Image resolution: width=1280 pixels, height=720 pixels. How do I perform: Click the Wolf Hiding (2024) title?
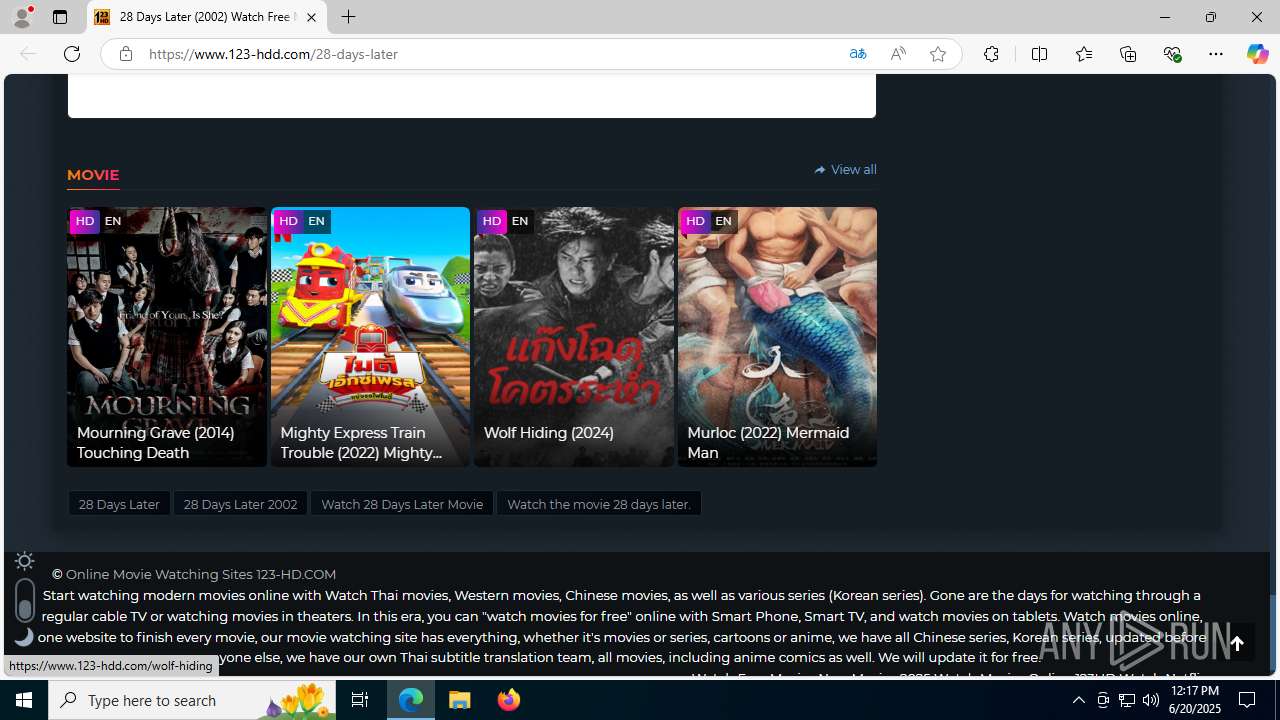tap(548, 432)
